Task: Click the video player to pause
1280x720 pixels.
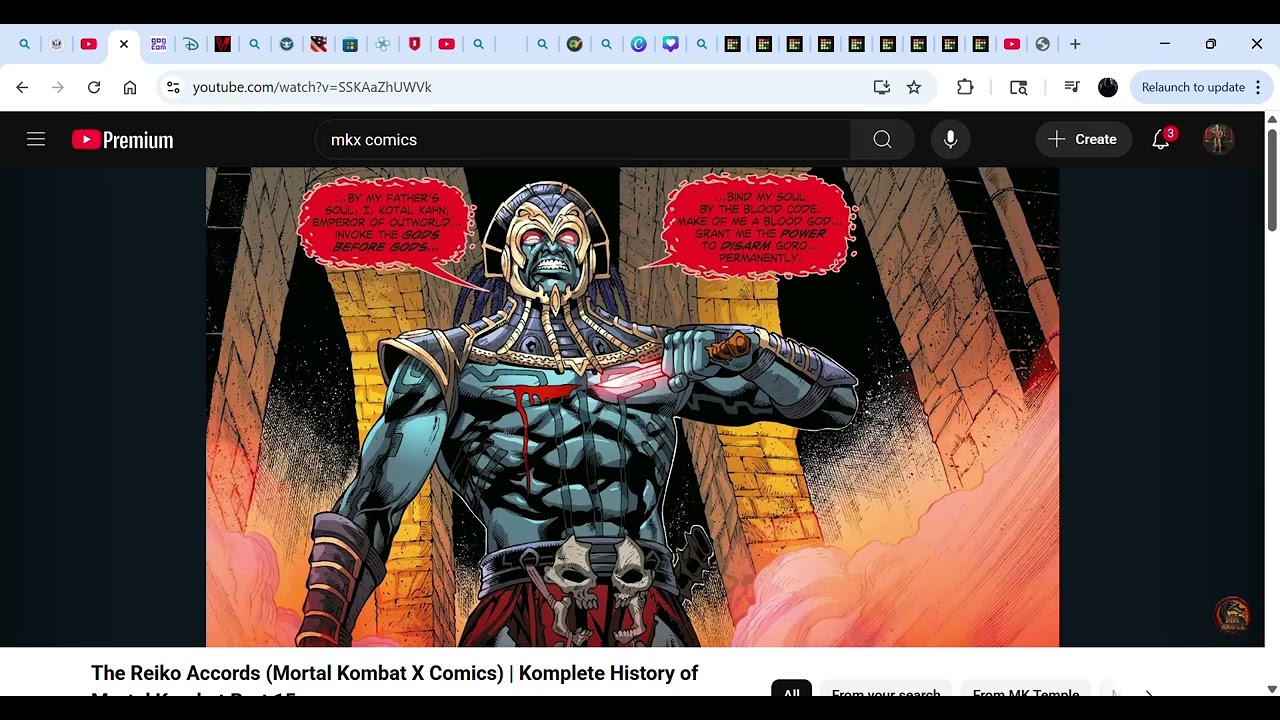Action: (632, 407)
